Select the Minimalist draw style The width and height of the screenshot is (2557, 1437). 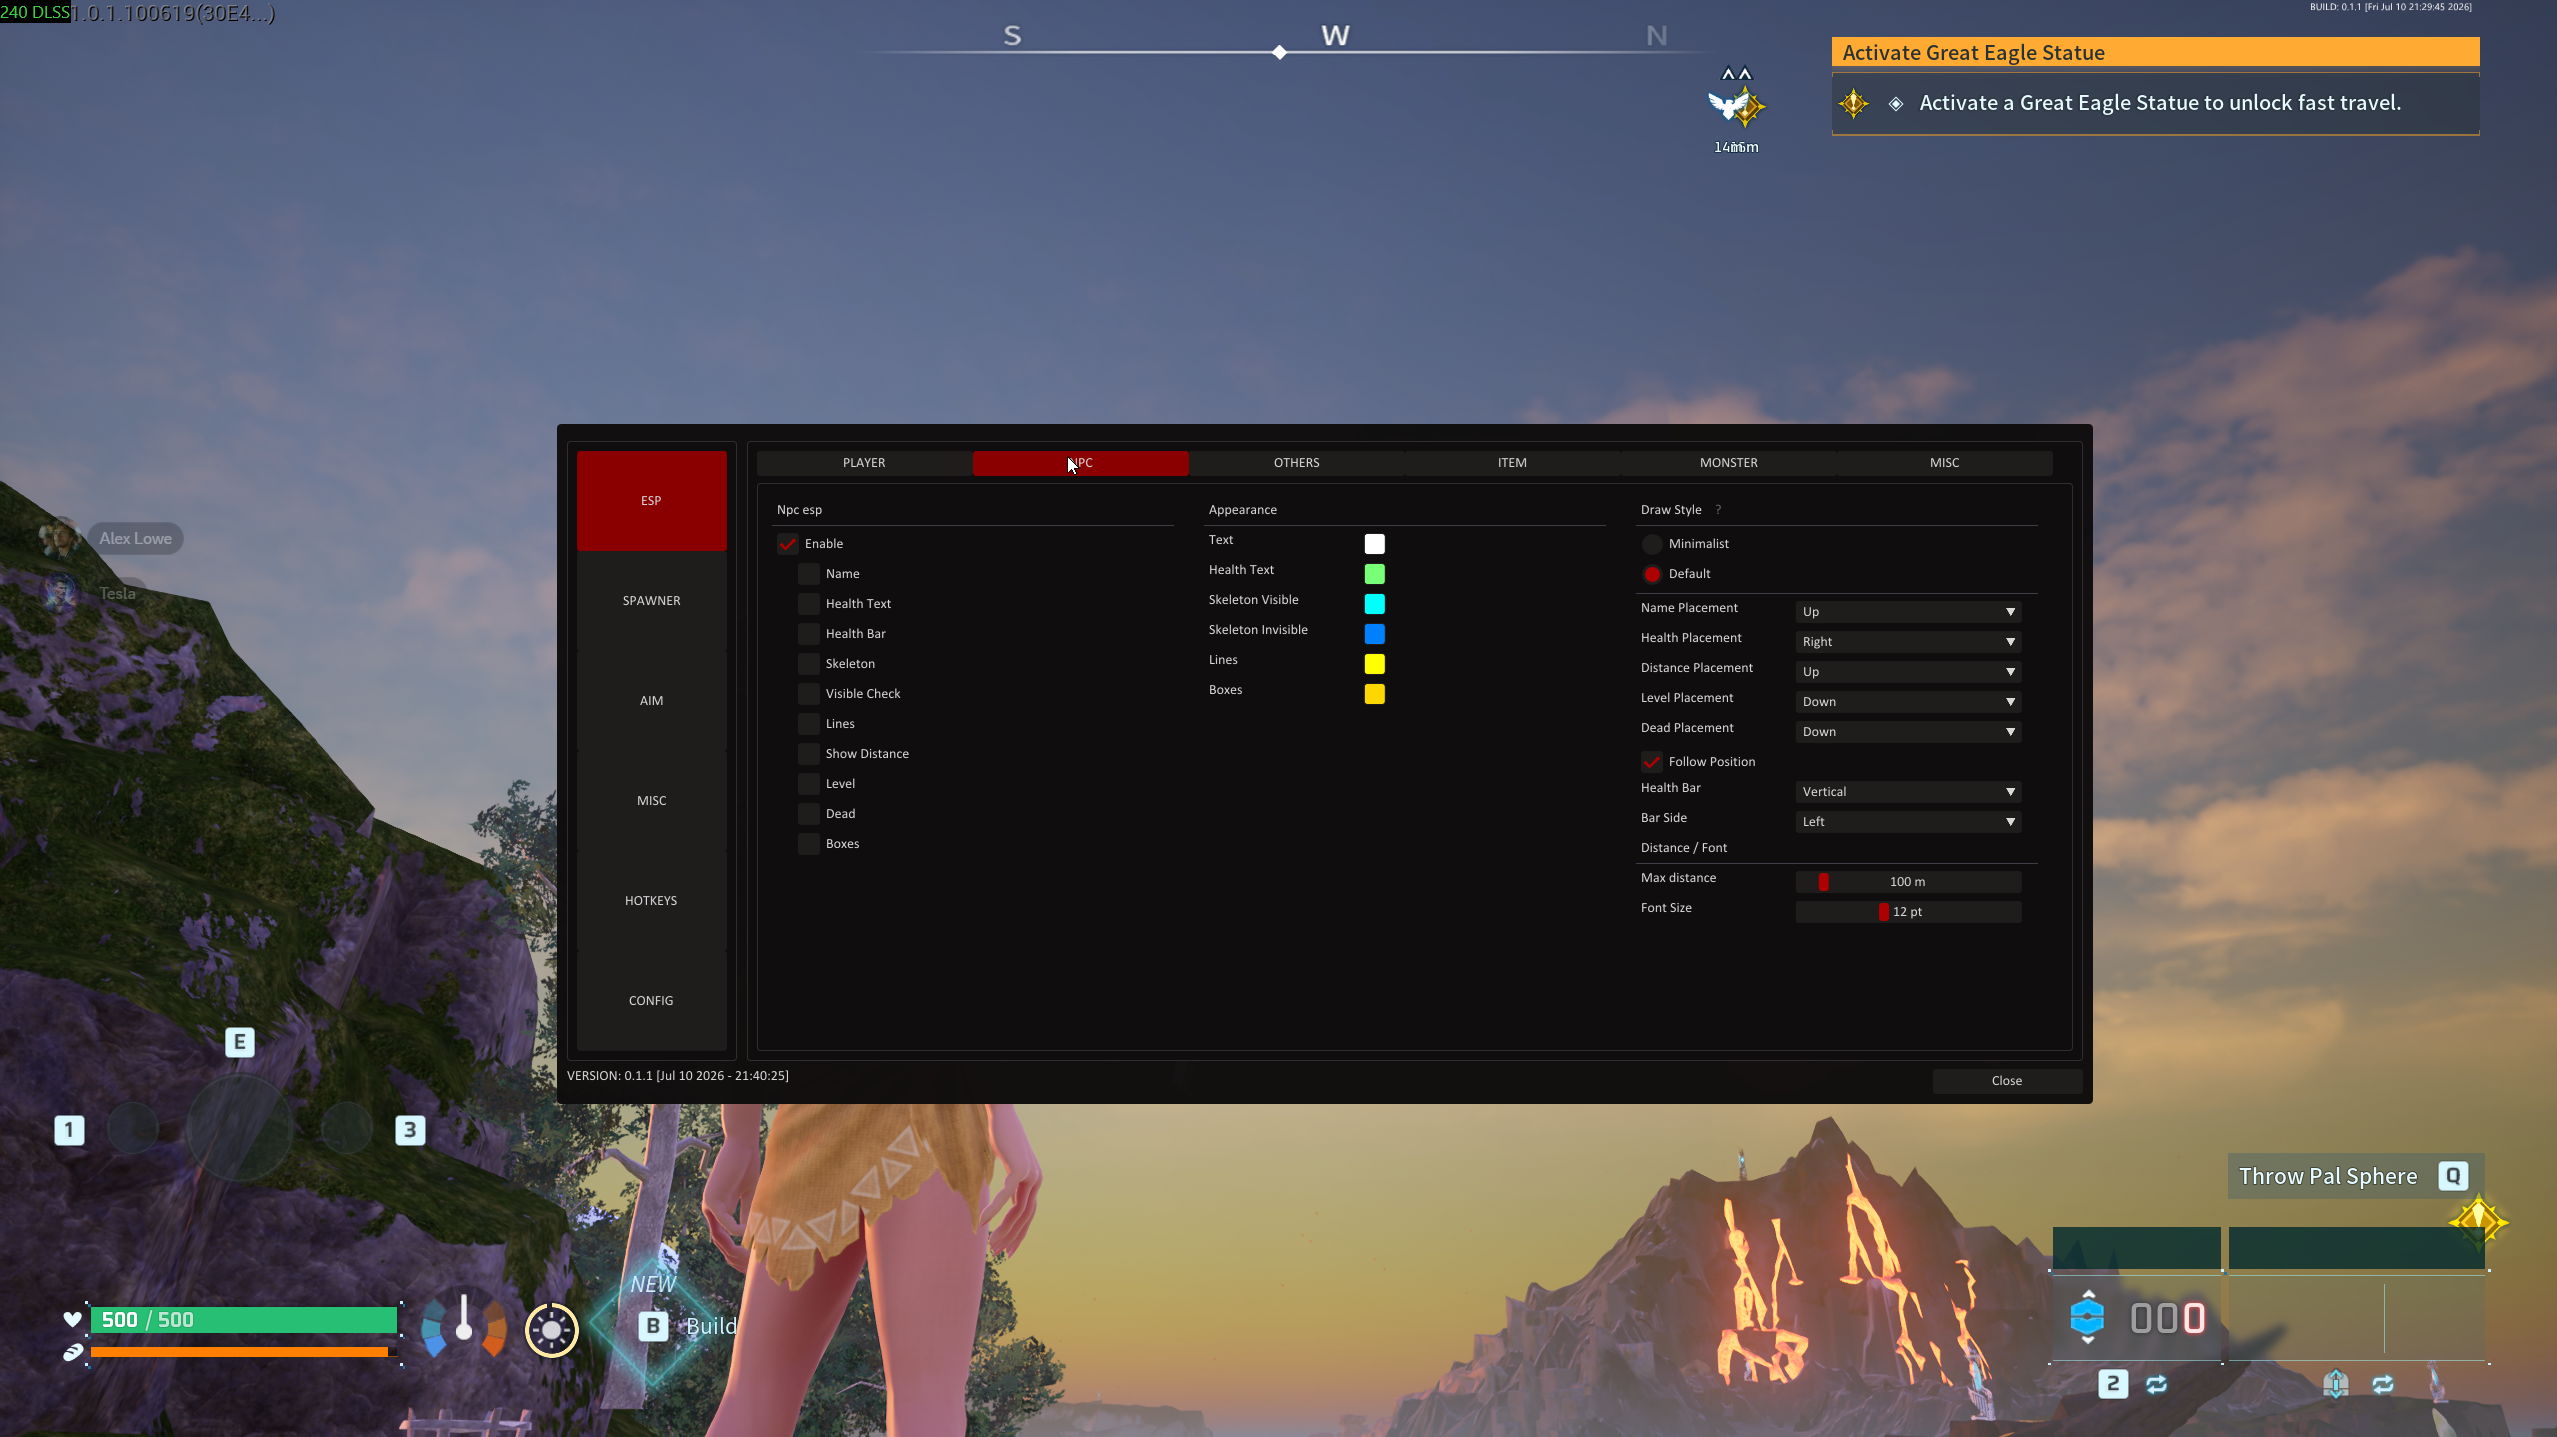coord(1652,544)
